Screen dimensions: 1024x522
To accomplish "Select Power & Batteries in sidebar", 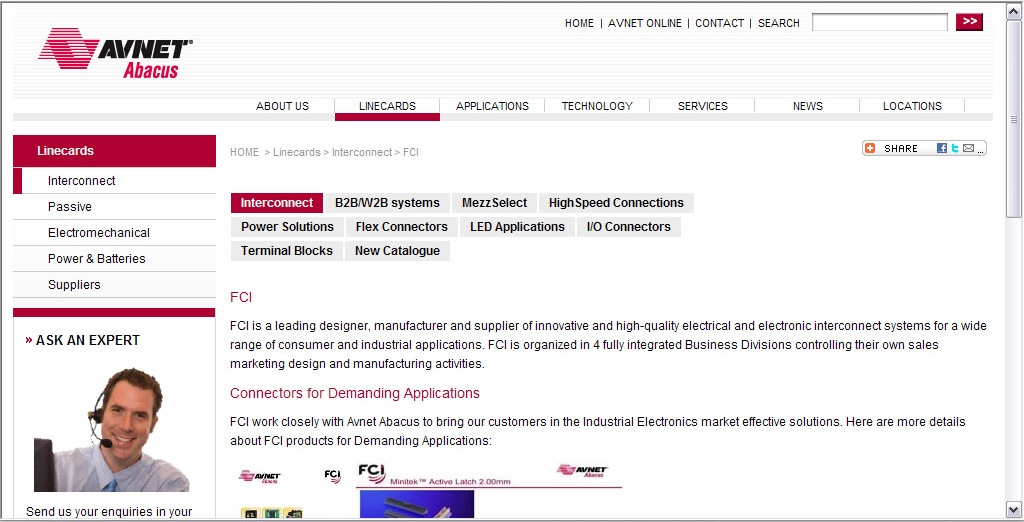I will 114,259.
